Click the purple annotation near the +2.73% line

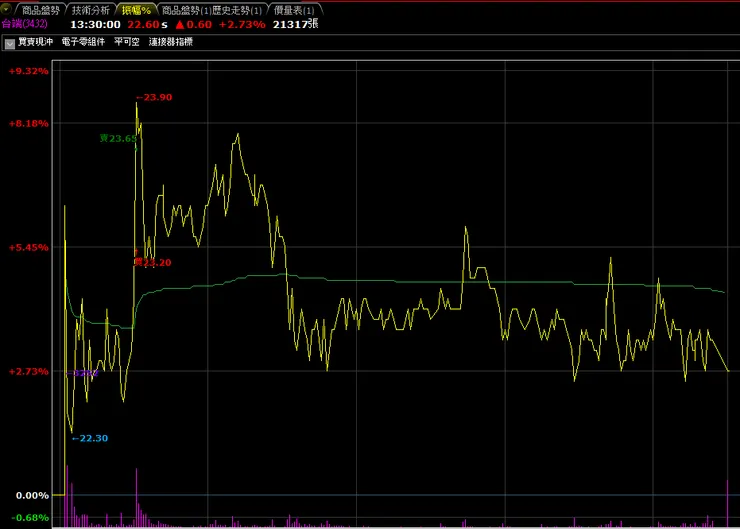point(82,373)
